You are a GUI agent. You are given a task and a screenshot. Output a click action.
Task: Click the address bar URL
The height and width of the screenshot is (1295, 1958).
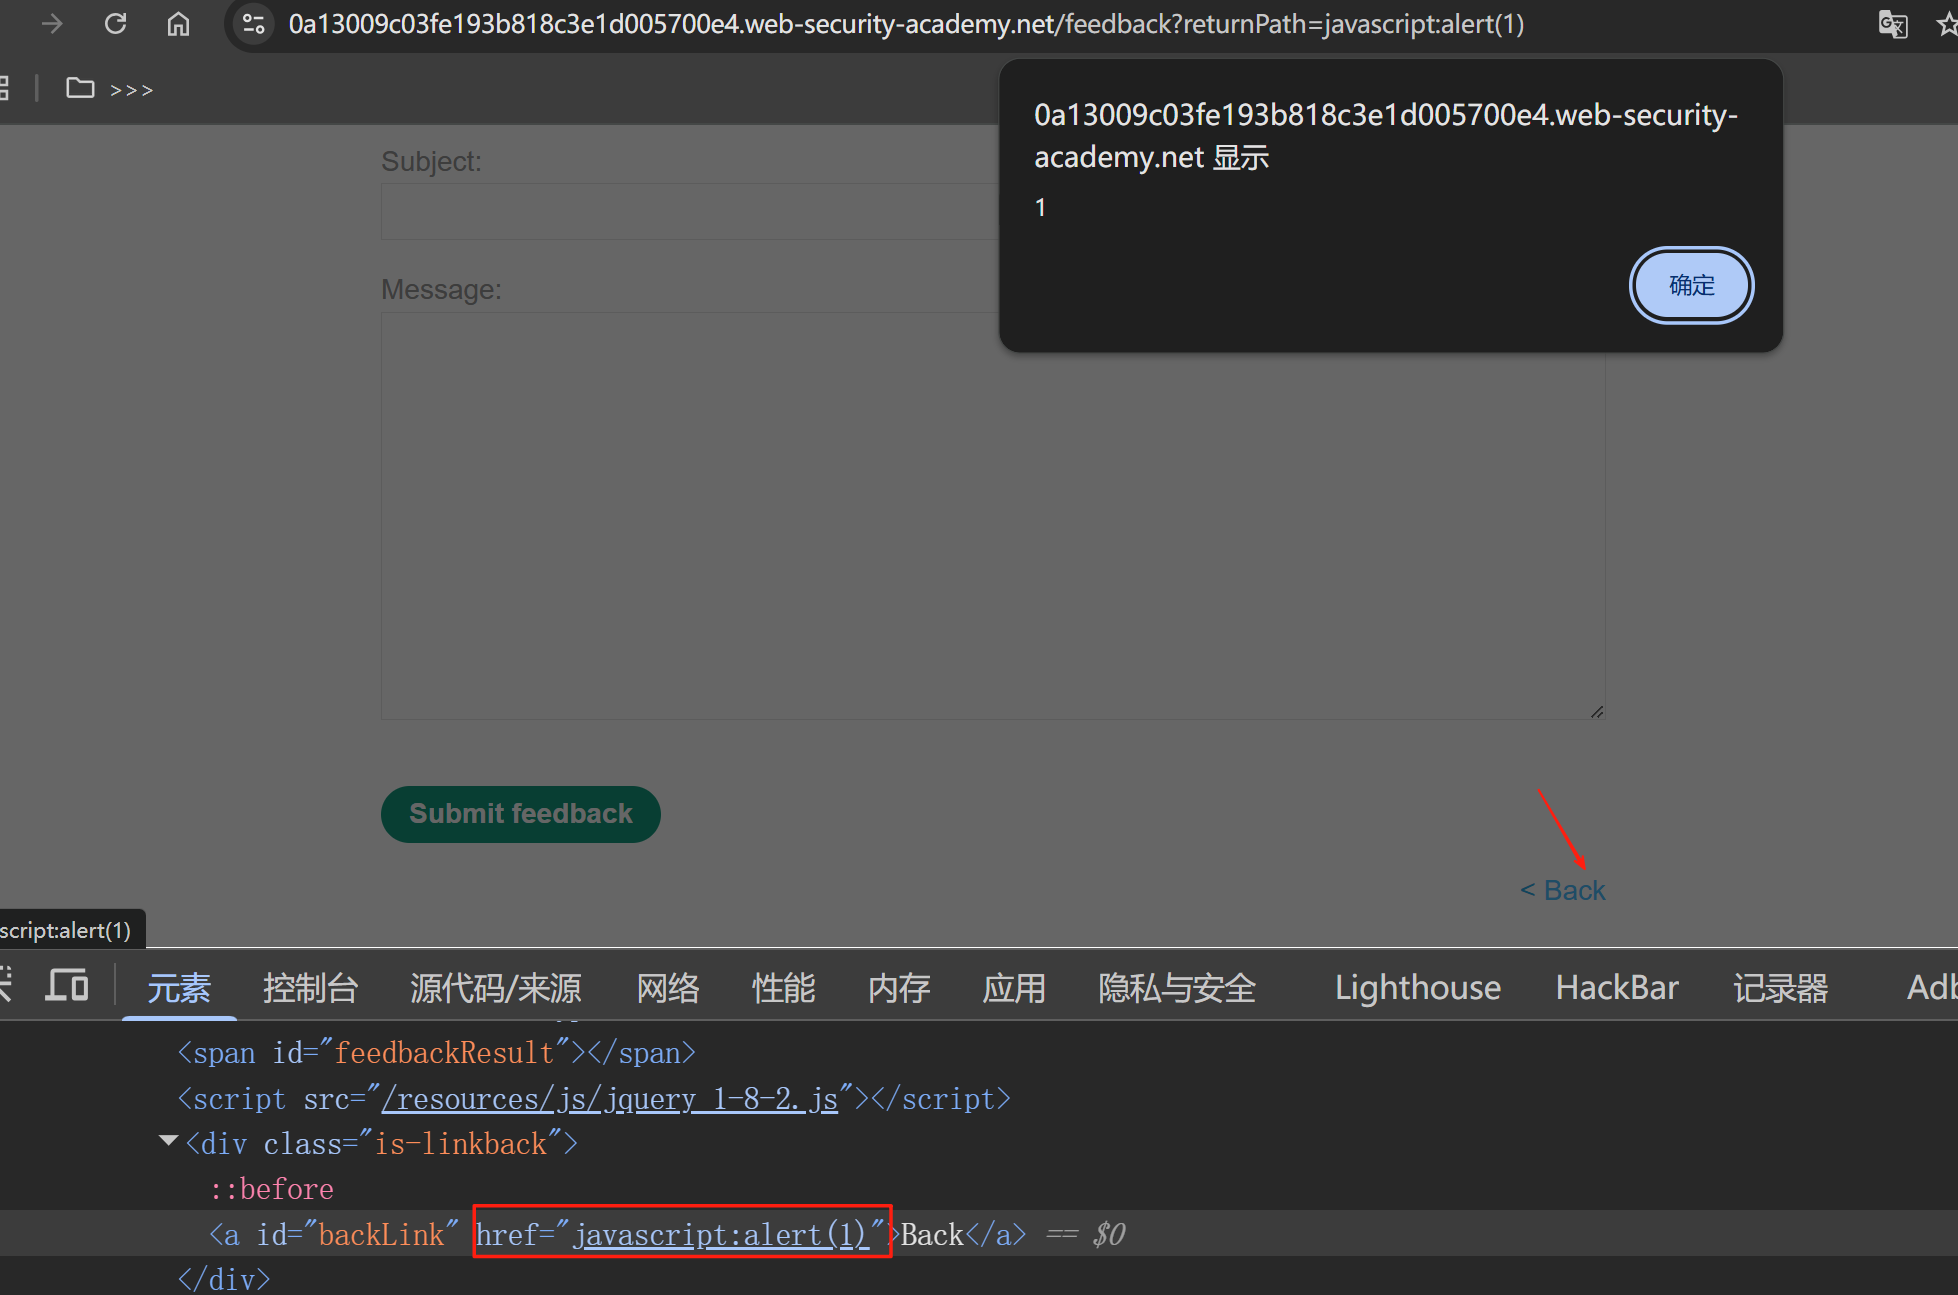pyautogui.click(x=905, y=24)
